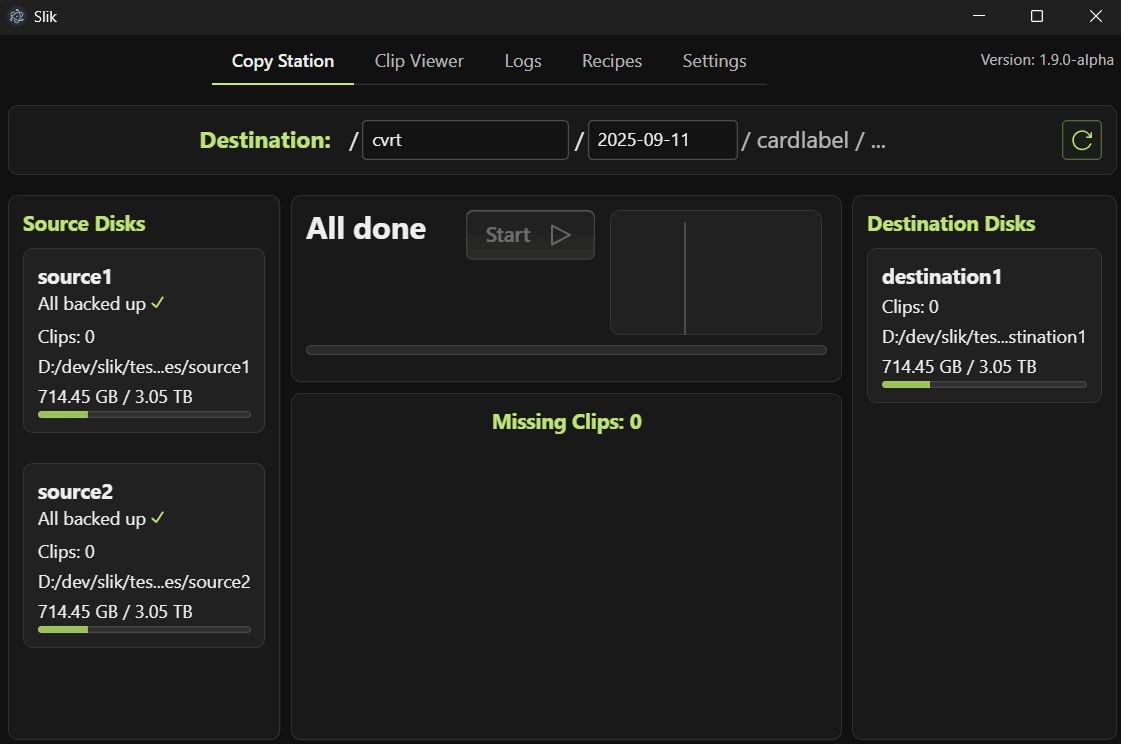Minimize the Slik window
This screenshot has height=744, width=1121.
coord(979,16)
